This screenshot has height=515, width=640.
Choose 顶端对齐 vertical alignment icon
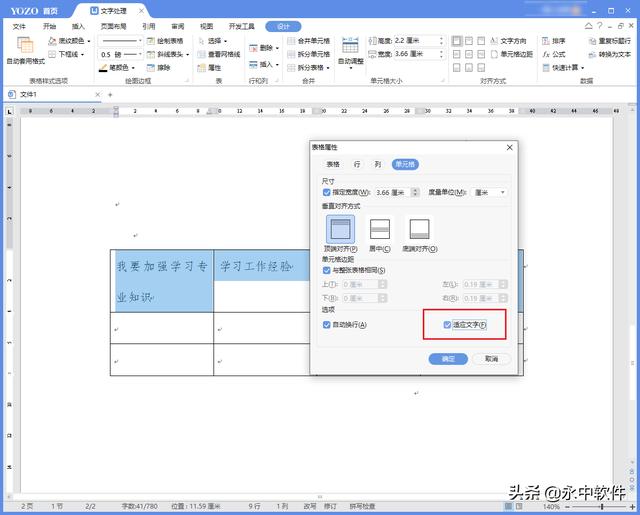click(341, 232)
